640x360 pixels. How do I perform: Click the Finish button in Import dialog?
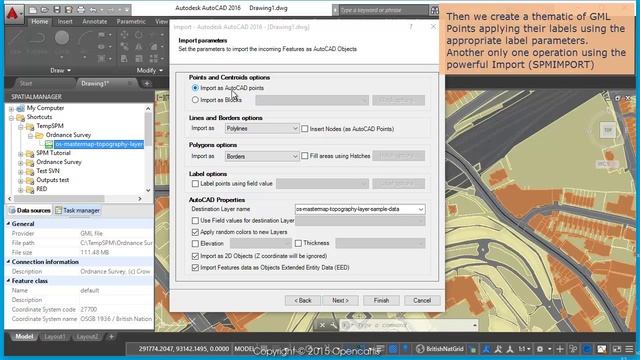pos(381,300)
